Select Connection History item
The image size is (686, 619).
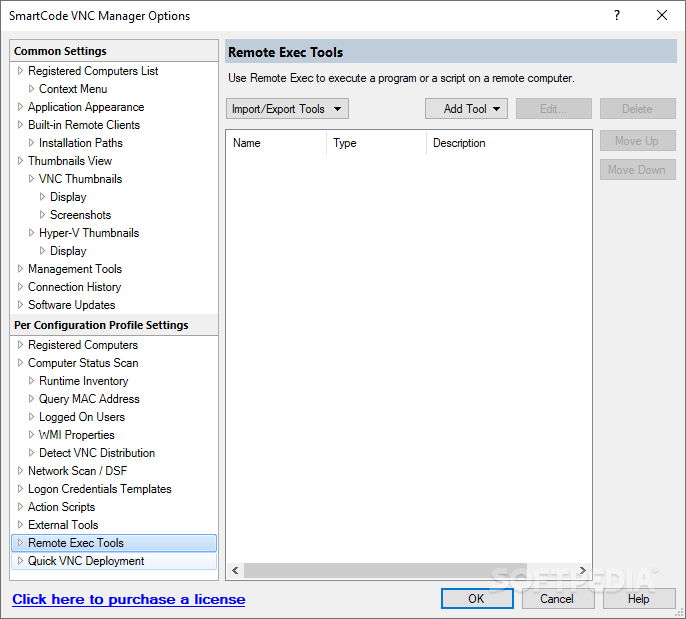[x=74, y=287]
